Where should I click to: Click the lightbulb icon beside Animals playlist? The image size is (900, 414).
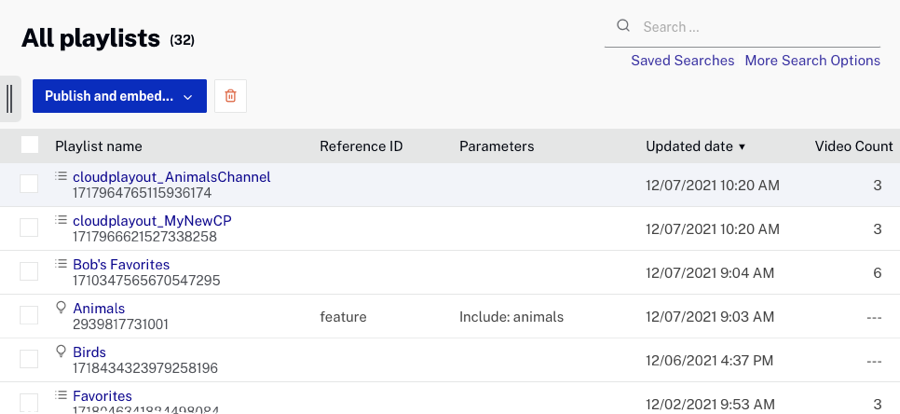click(x=61, y=308)
